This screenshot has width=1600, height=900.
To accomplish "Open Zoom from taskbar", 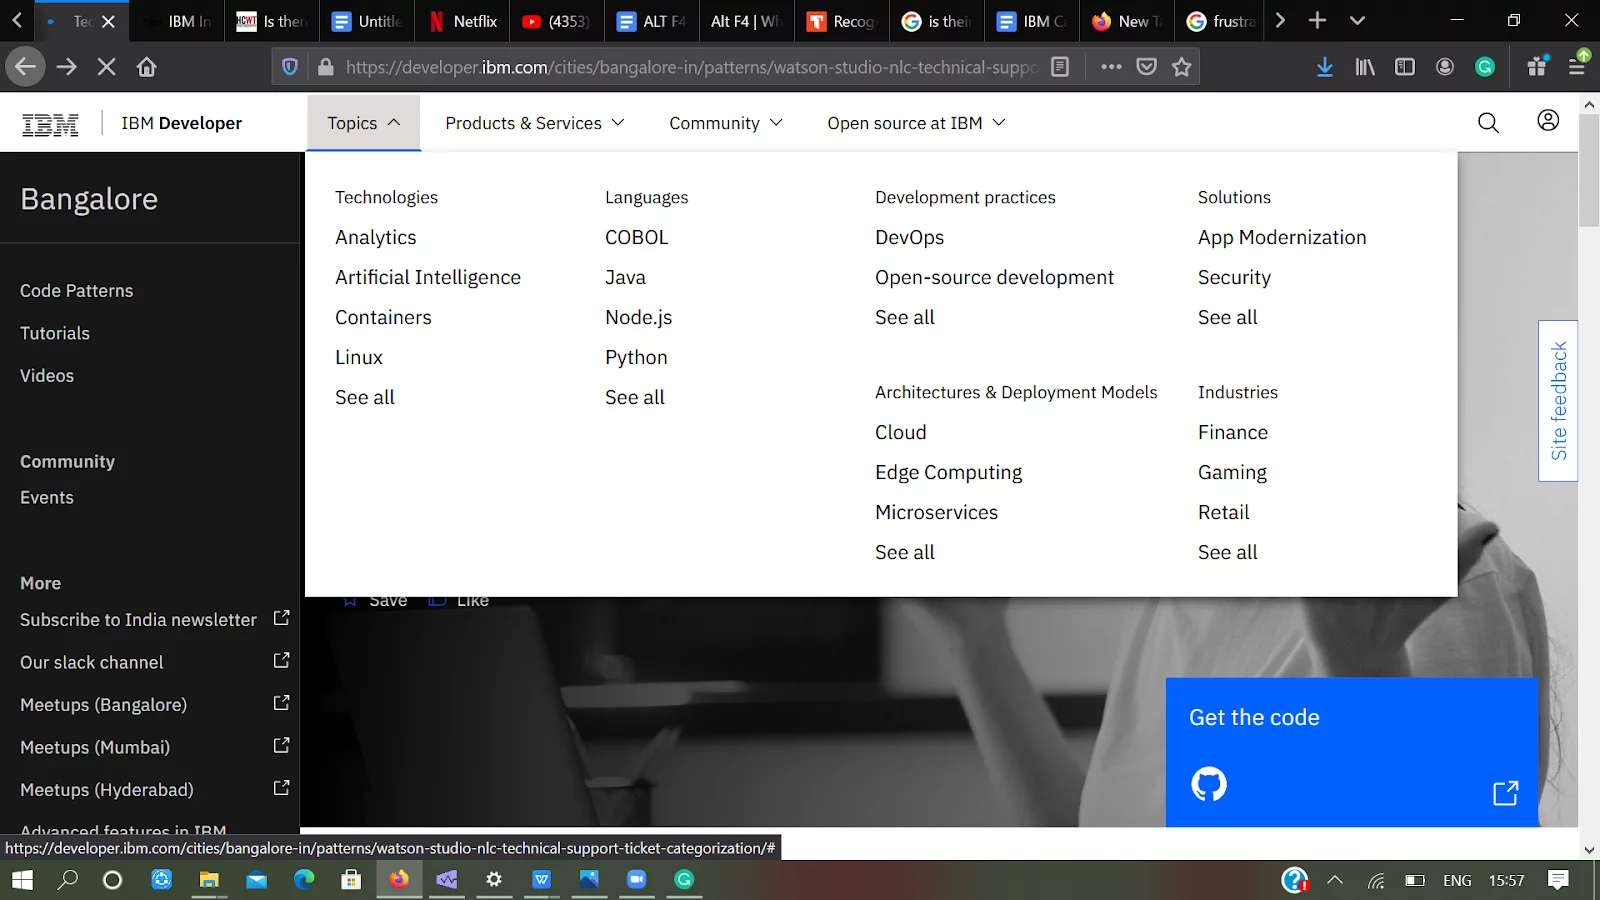I will point(636,880).
